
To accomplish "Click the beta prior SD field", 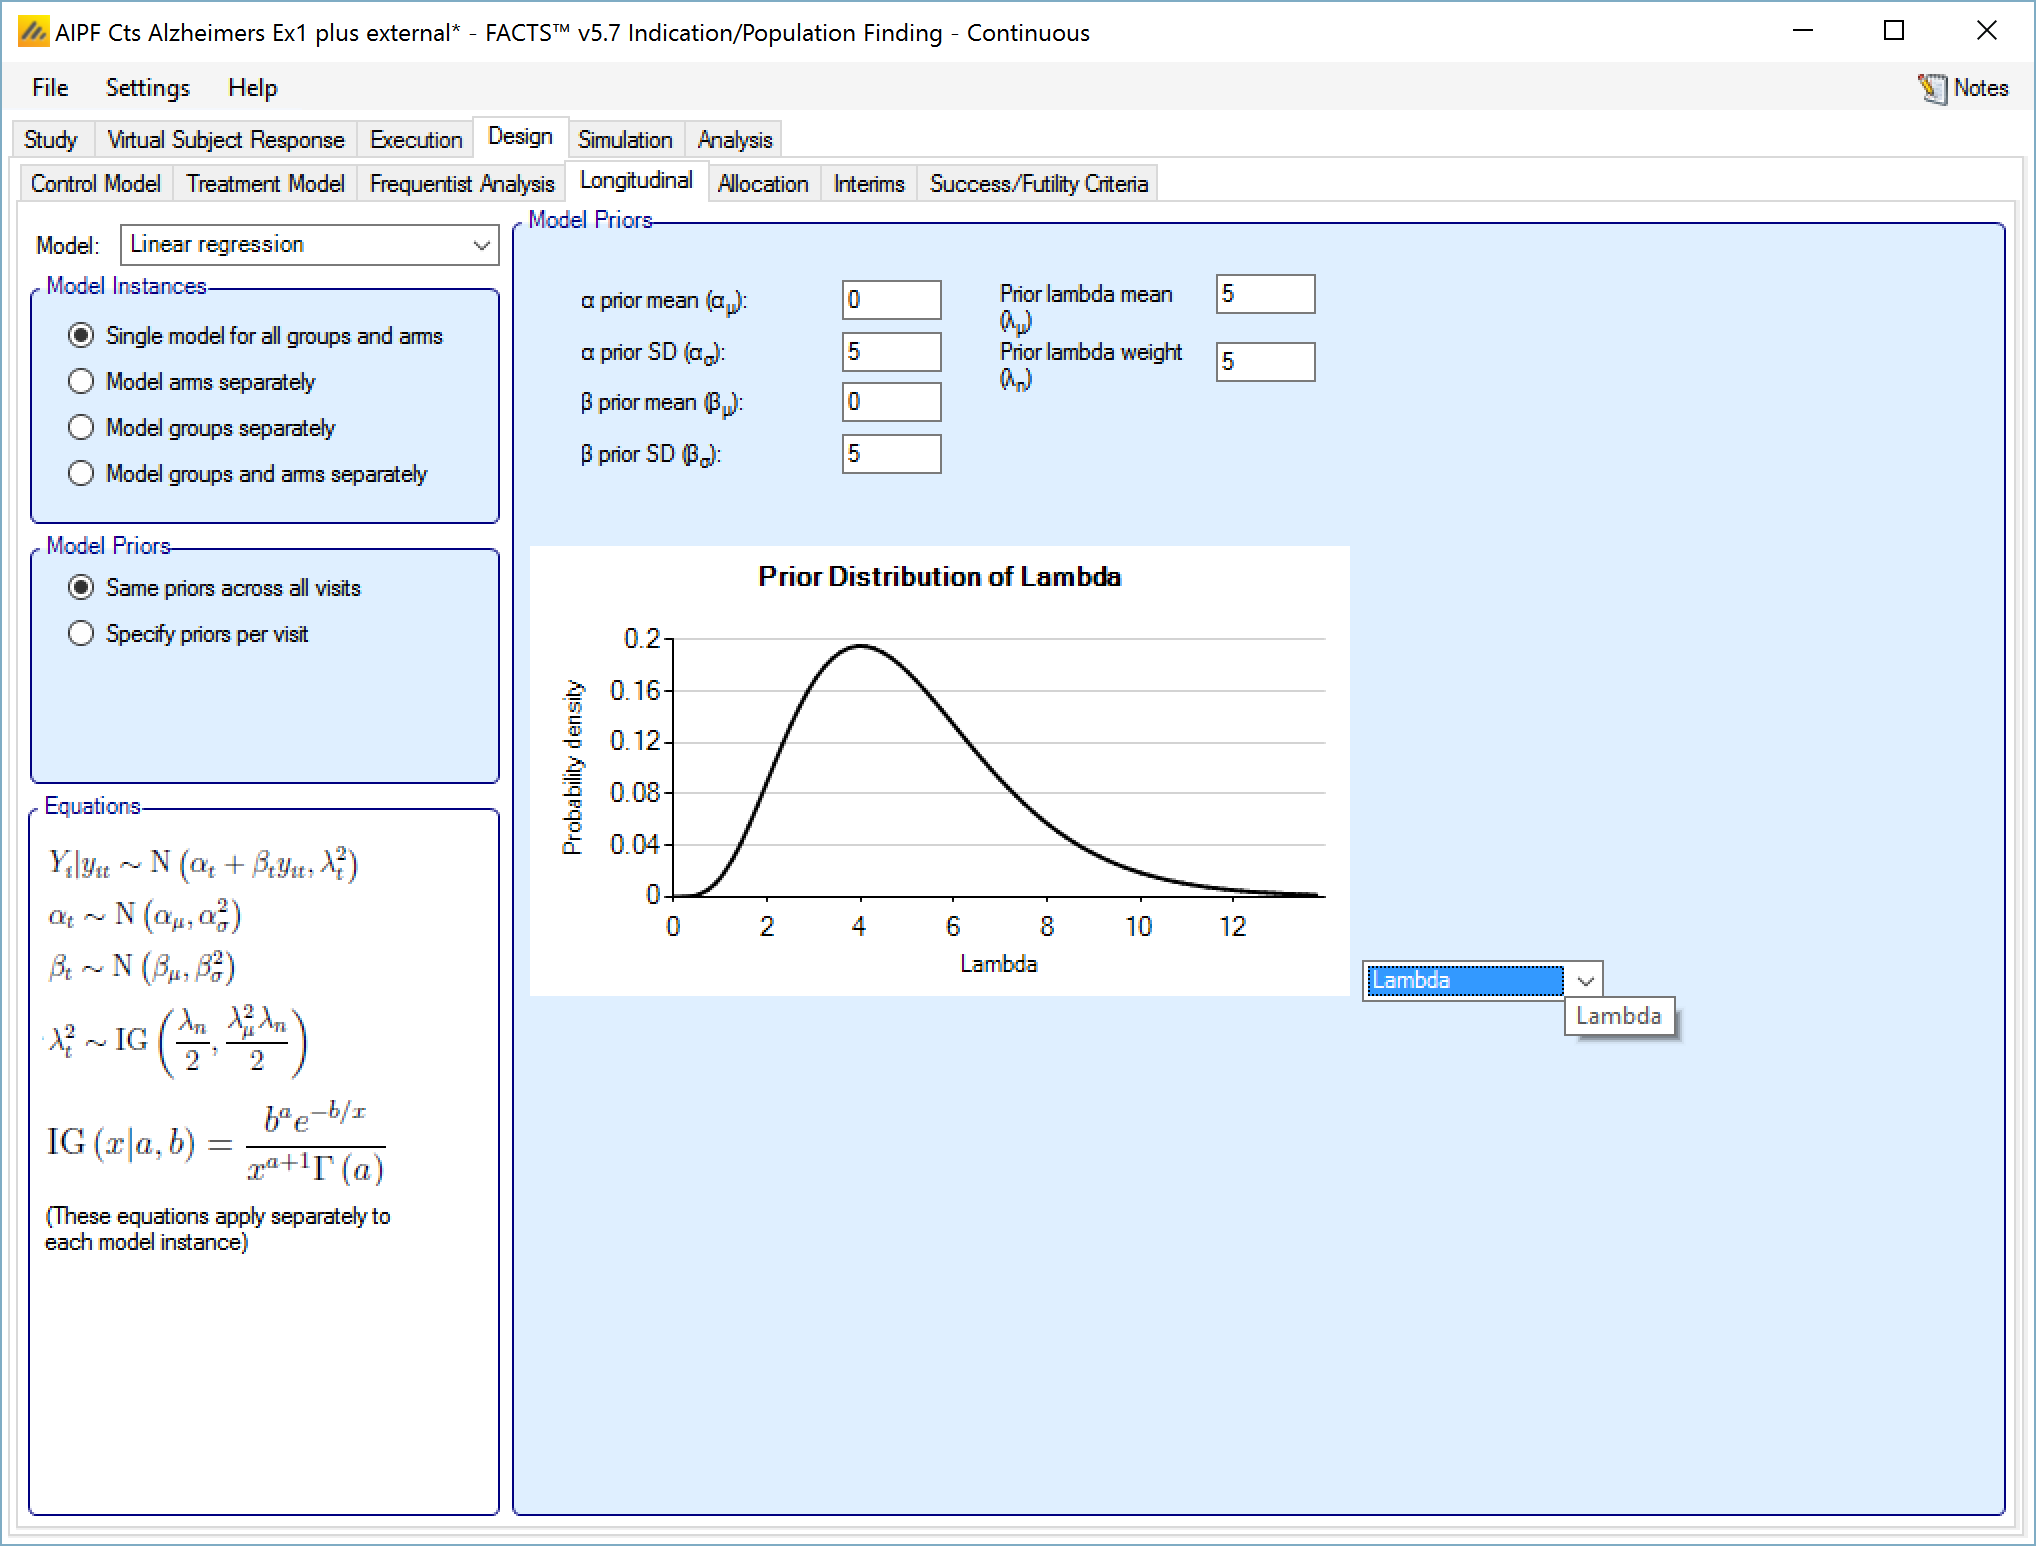I will point(890,454).
